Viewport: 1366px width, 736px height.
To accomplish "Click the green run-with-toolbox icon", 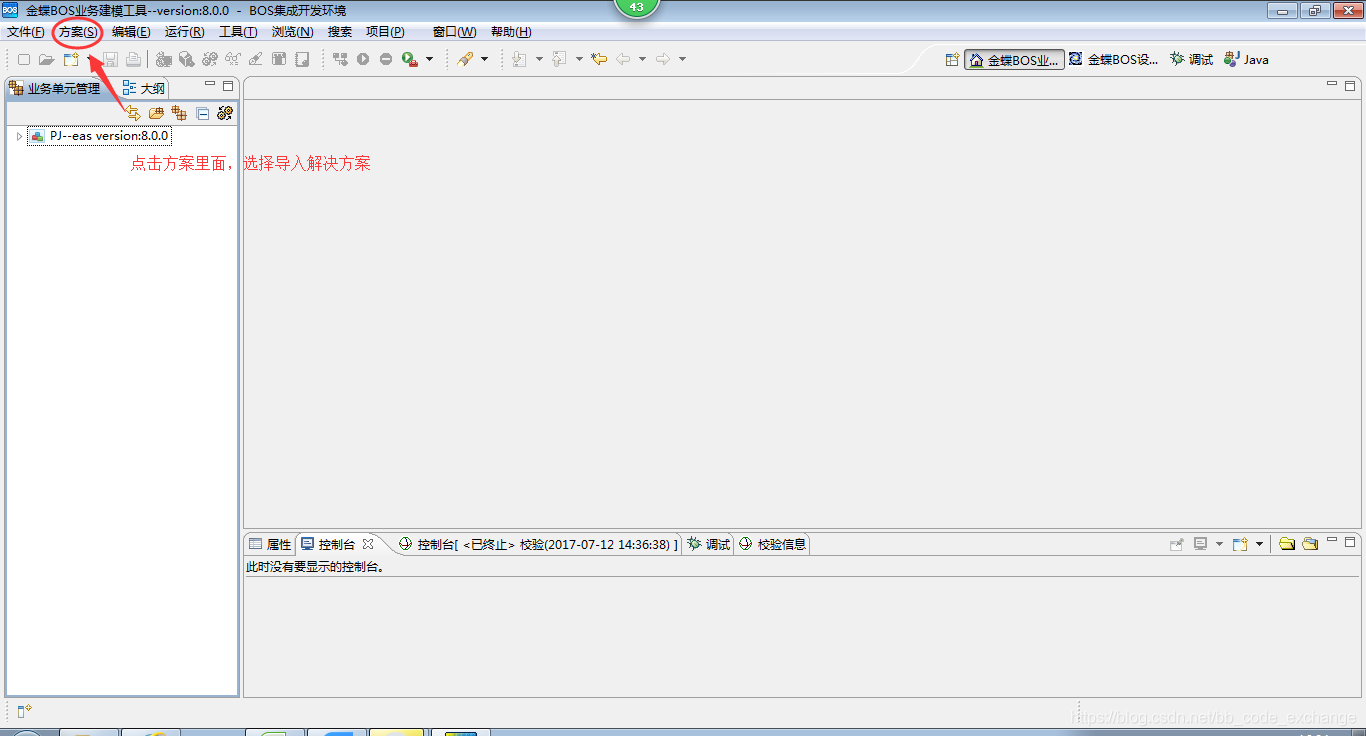I will [409, 59].
